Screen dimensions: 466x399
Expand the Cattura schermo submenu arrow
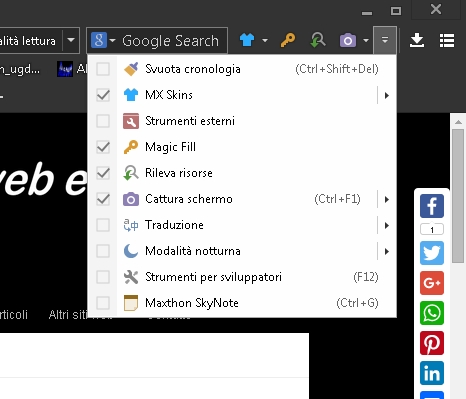coord(387,199)
